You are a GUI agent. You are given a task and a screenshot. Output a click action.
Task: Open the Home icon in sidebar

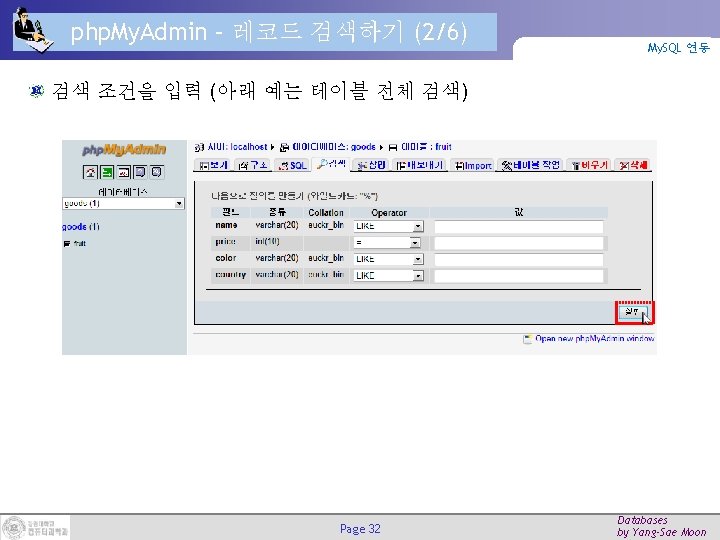(x=90, y=172)
